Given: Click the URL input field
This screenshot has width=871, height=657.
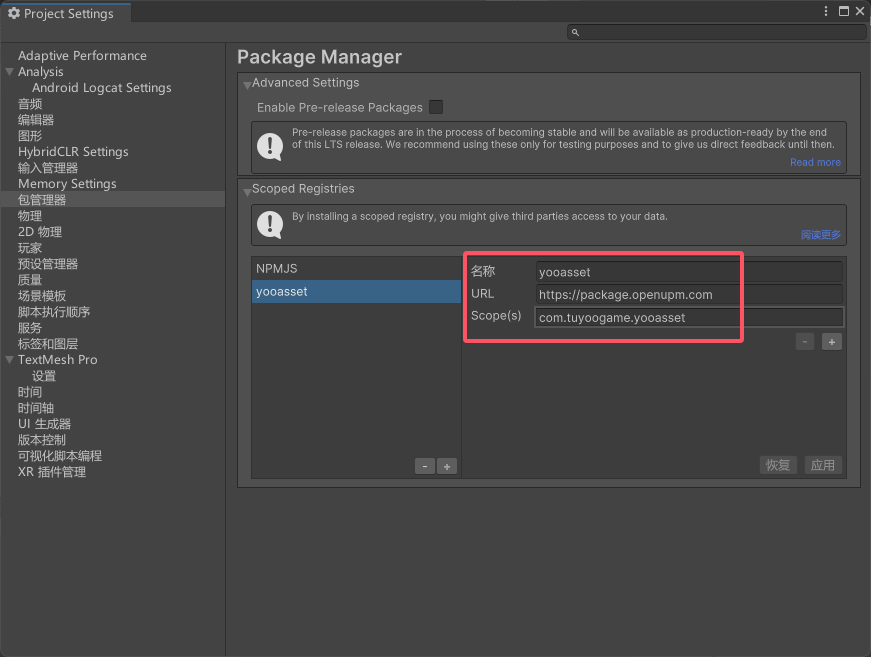Looking at the screenshot, I should pyautogui.click(x=688, y=295).
